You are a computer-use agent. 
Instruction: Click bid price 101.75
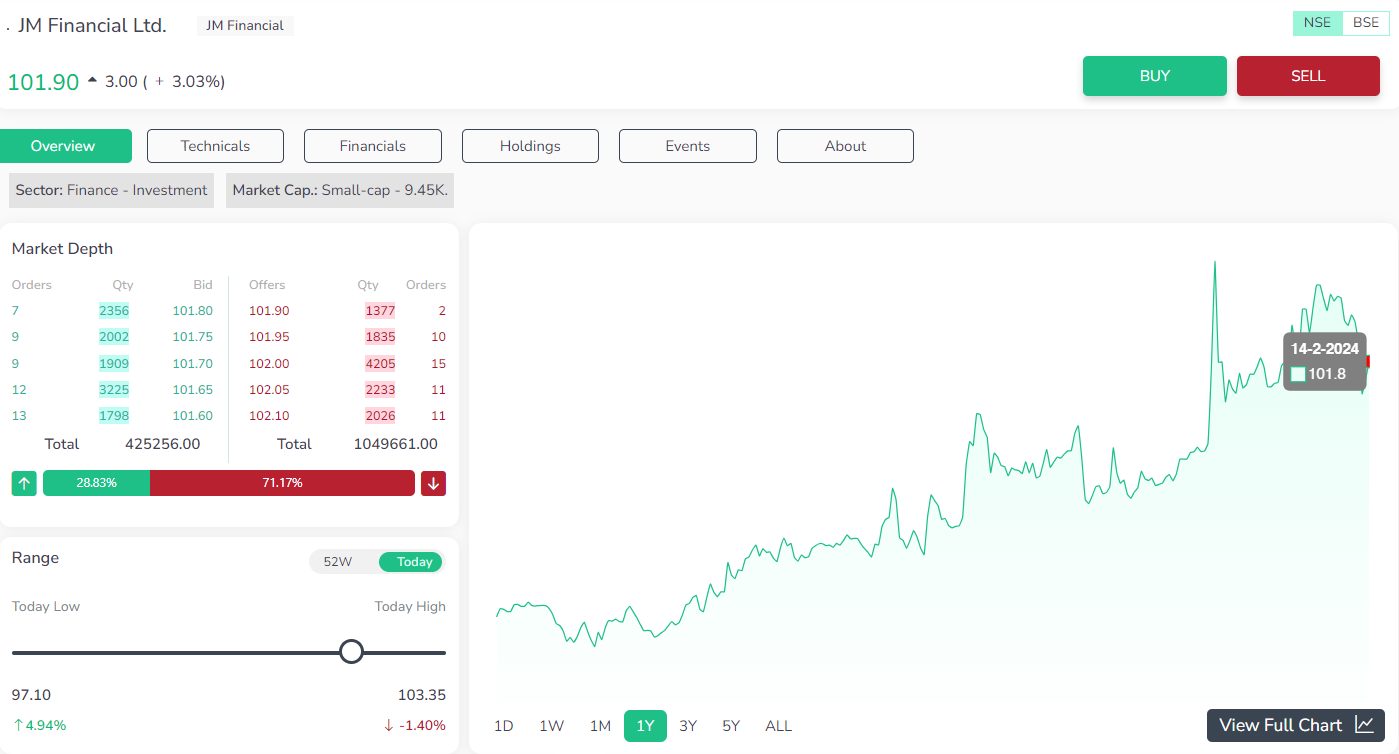click(192, 337)
